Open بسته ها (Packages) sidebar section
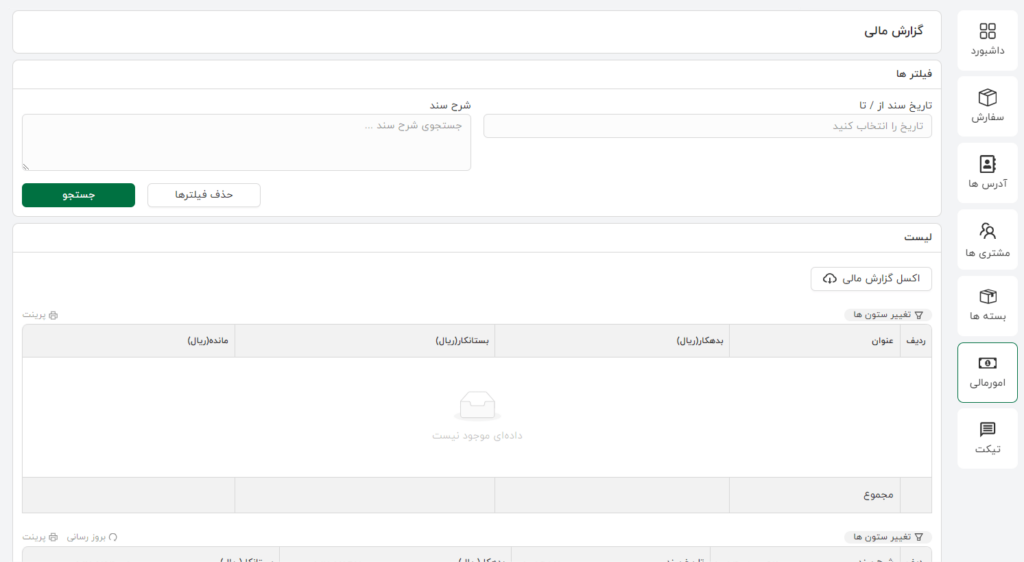Screen dimensions: 1024x562 click(987, 306)
